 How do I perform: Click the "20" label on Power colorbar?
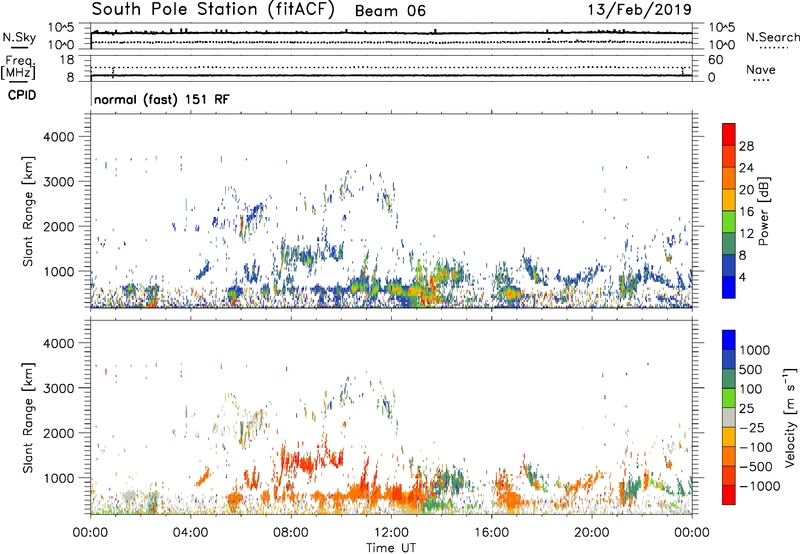[746, 190]
